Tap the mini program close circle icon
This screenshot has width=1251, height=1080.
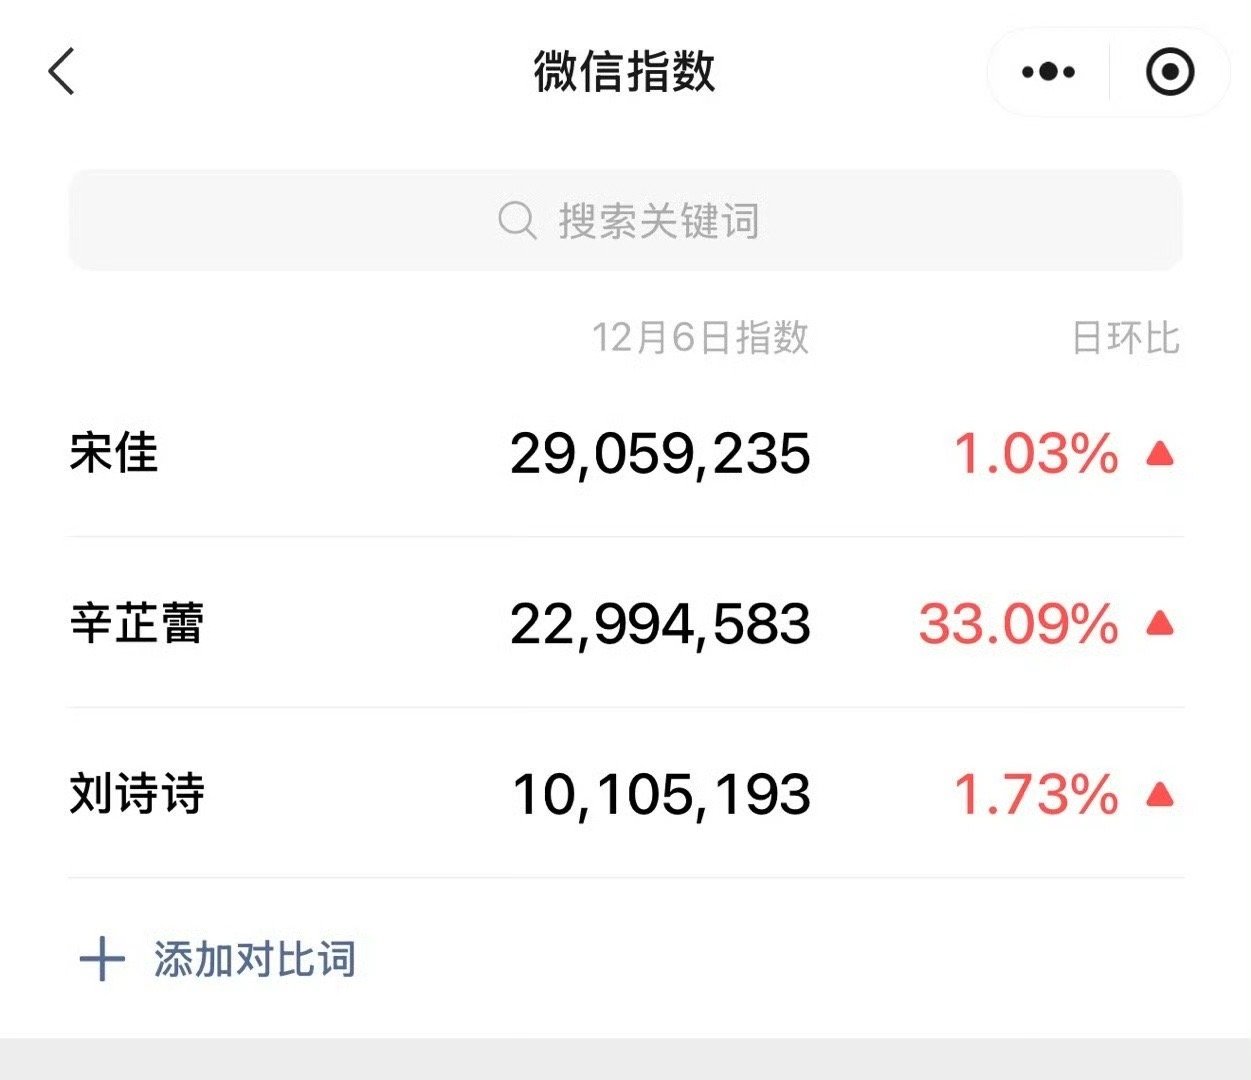click(1169, 72)
